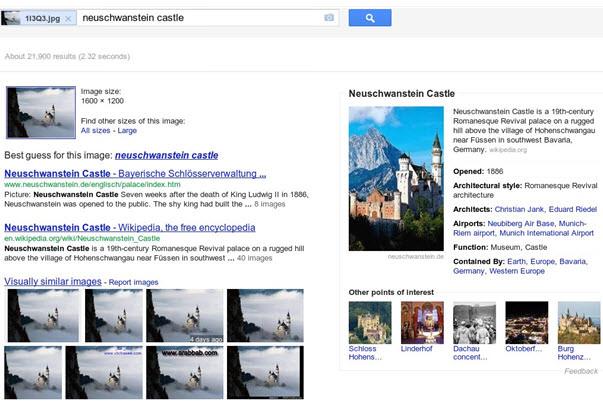
Task: Open Neubiberg Air Base link
Action: [x=520, y=223]
